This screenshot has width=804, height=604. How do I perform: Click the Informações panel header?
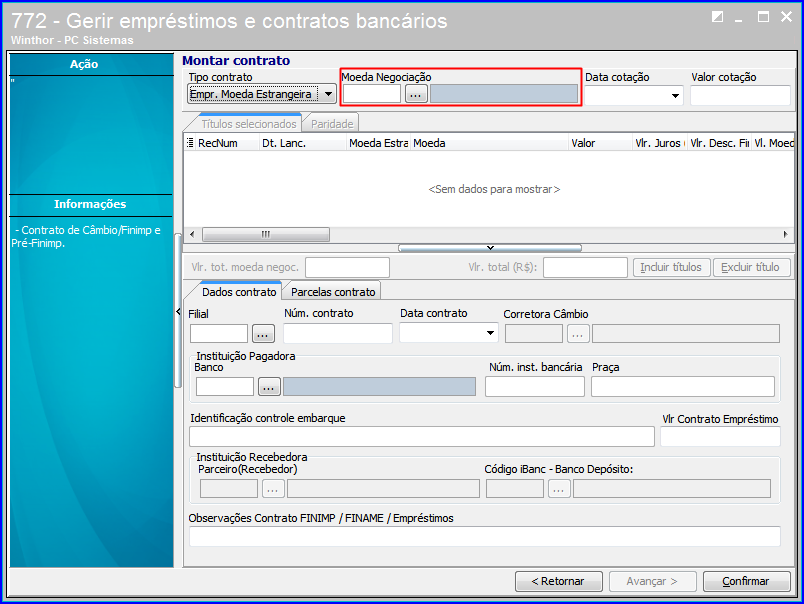pos(91,204)
